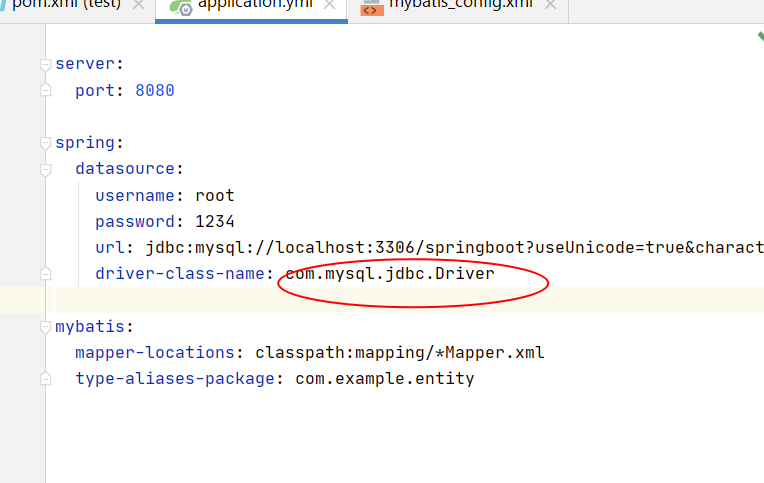Click fold end marker beside driver-class-name
Viewport: 764px width, 483px height.
(x=45, y=274)
